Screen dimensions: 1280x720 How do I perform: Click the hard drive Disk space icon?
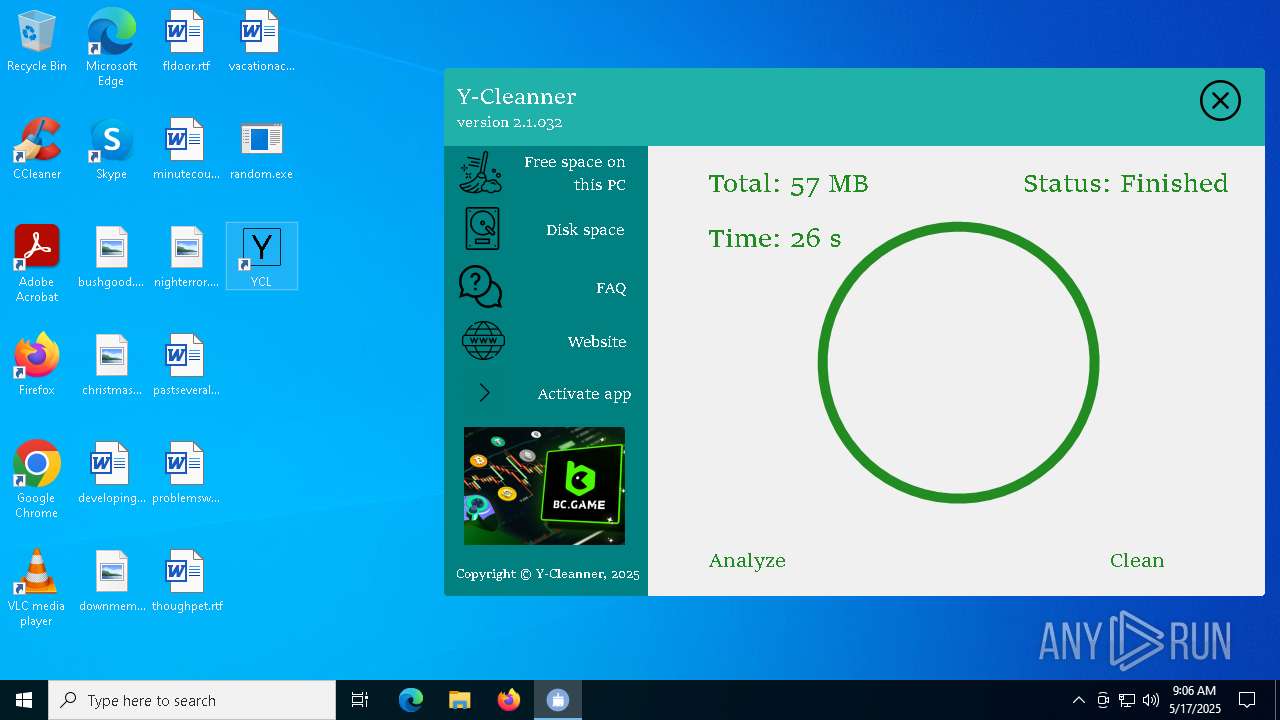[482, 229]
